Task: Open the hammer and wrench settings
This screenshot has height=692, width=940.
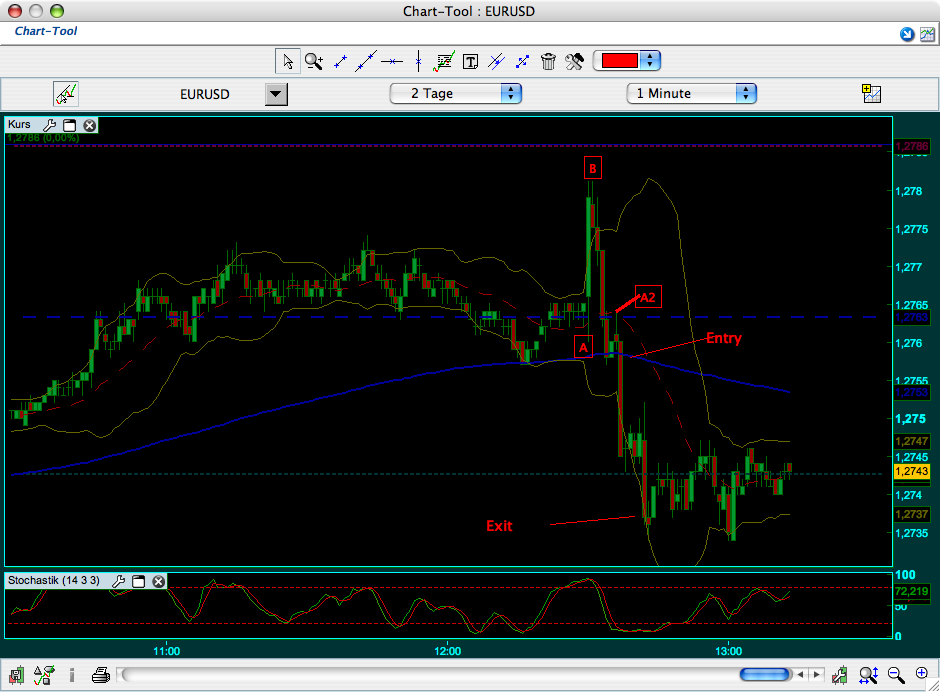Action: 574,61
